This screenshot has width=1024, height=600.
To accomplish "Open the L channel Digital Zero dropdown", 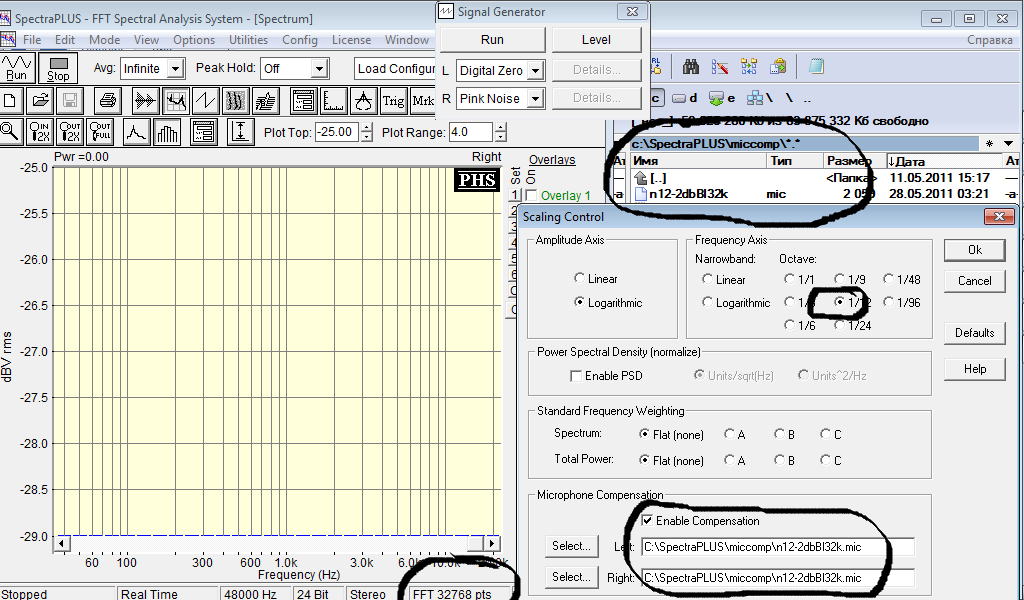I will (535, 71).
